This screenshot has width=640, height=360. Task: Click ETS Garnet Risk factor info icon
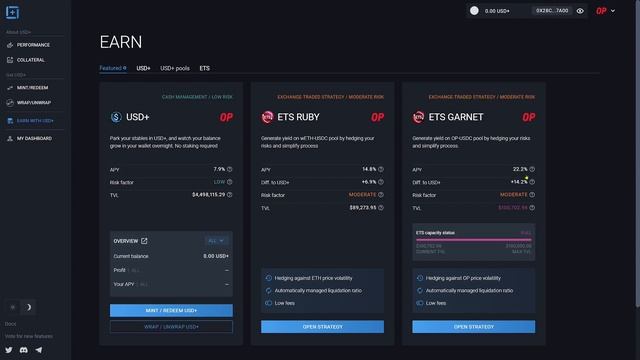point(532,195)
